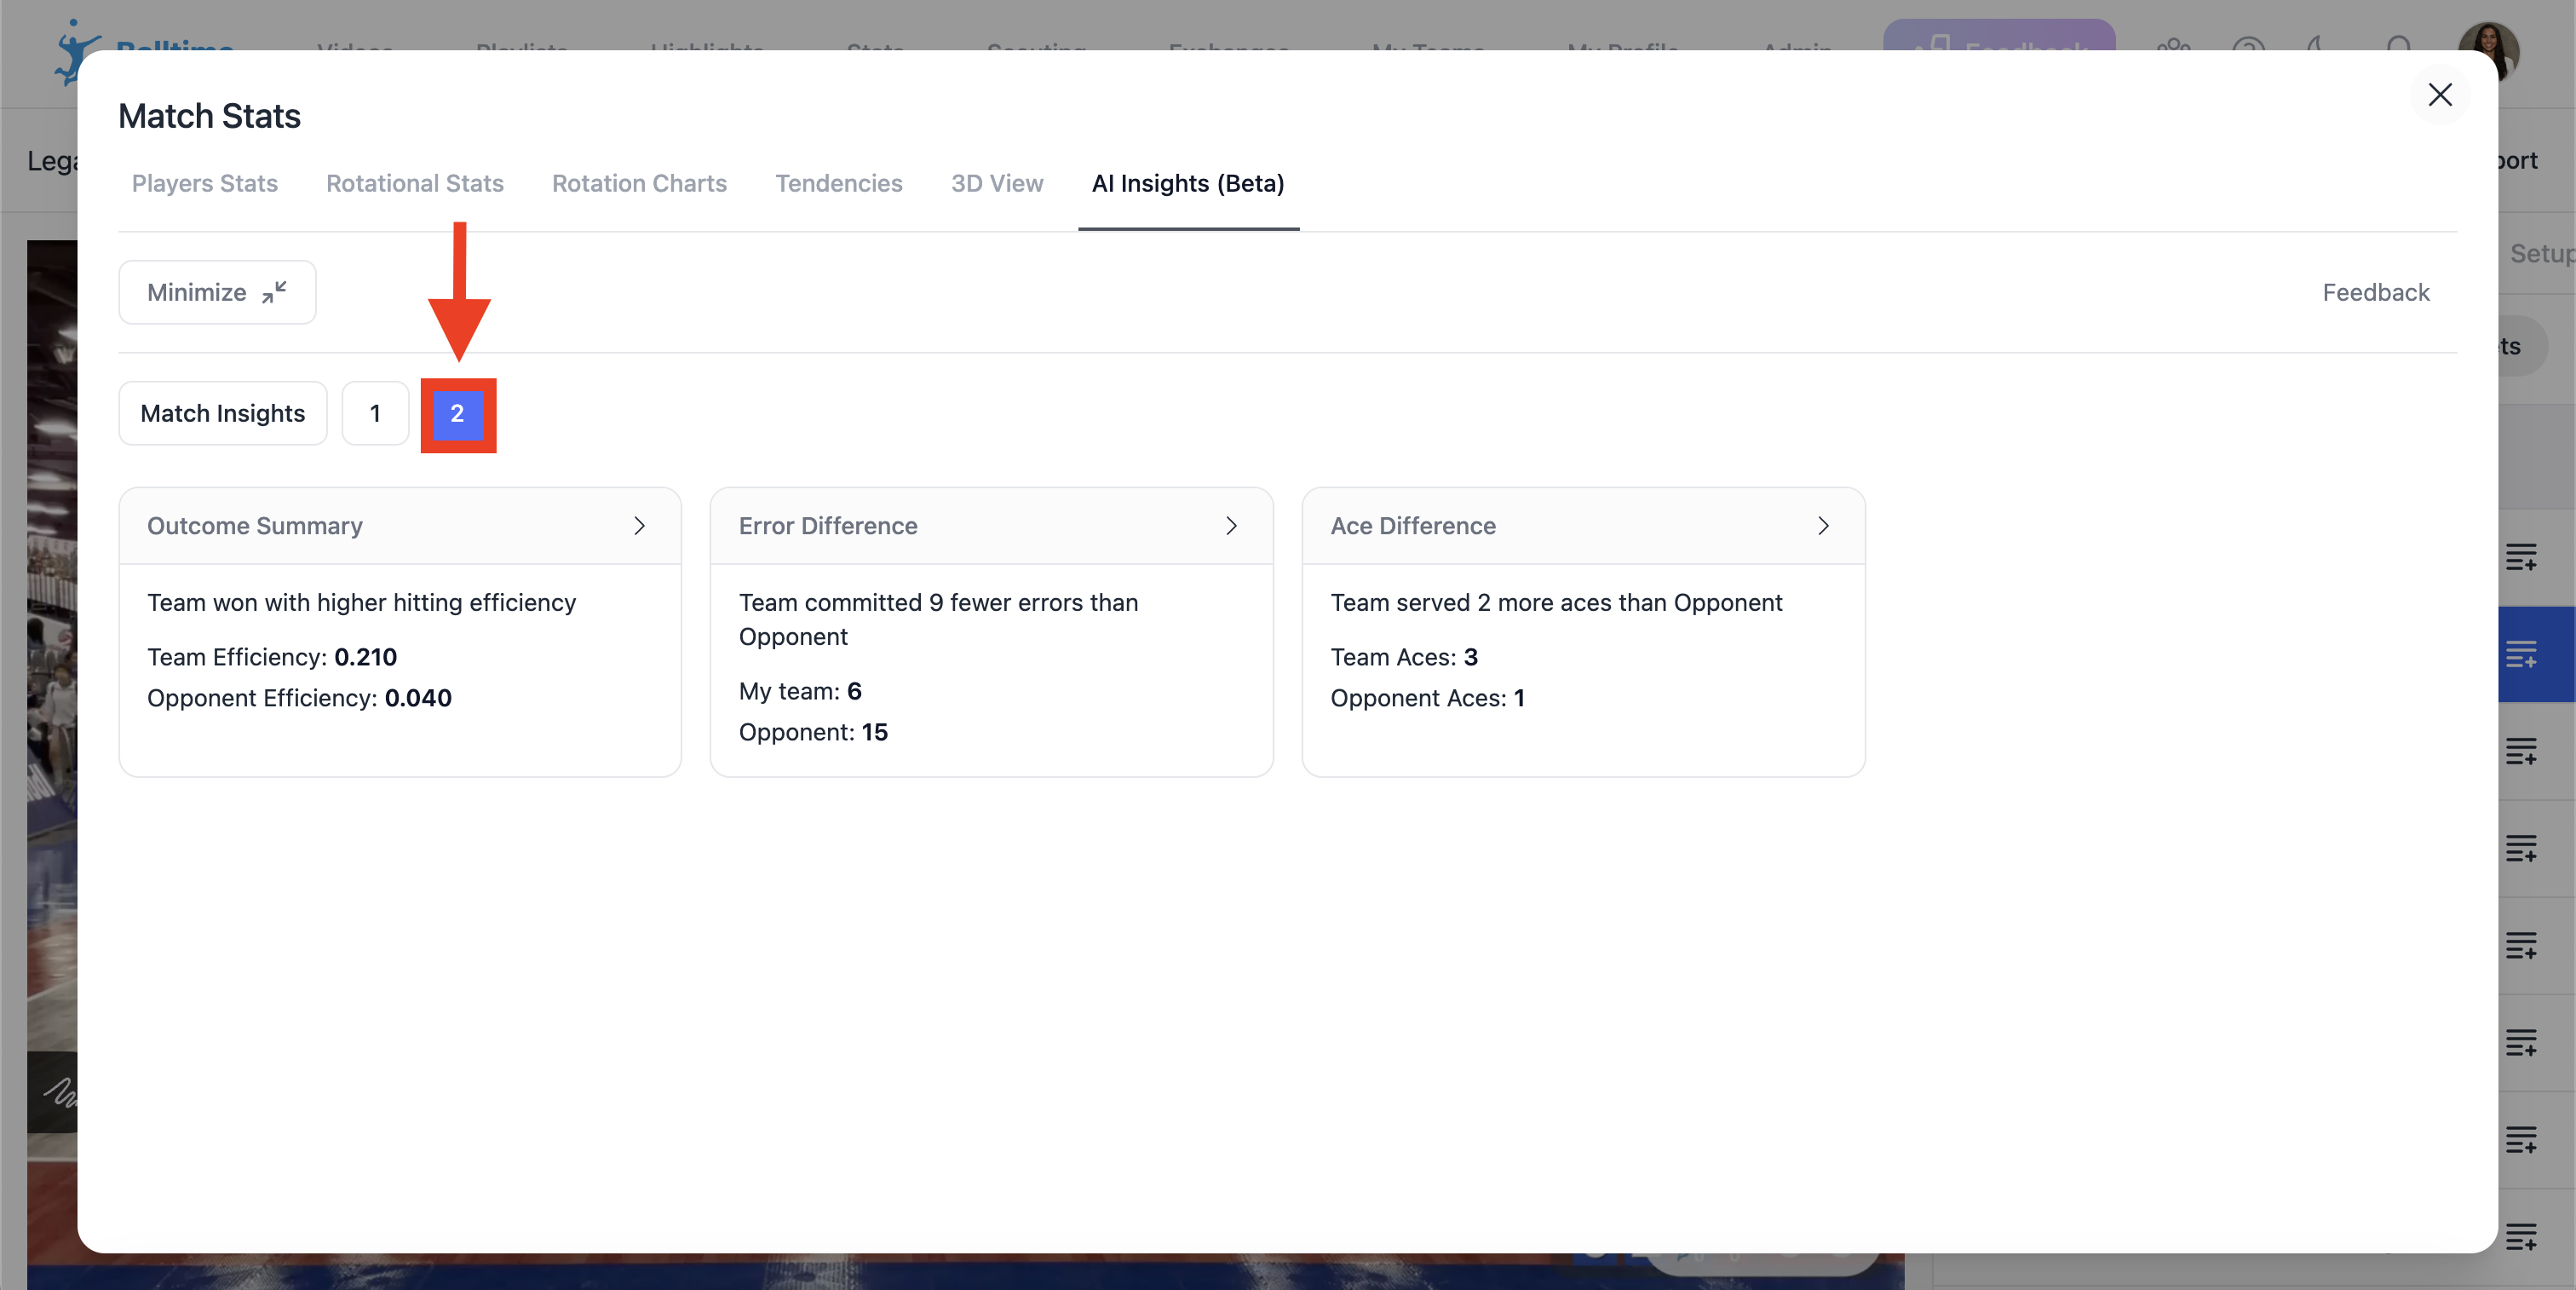The height and width of the screenshot is (1290, 2576).
Task: Click the bottommost add-to-playlist icon on the right
Action: click(x=2520, y=1236)
